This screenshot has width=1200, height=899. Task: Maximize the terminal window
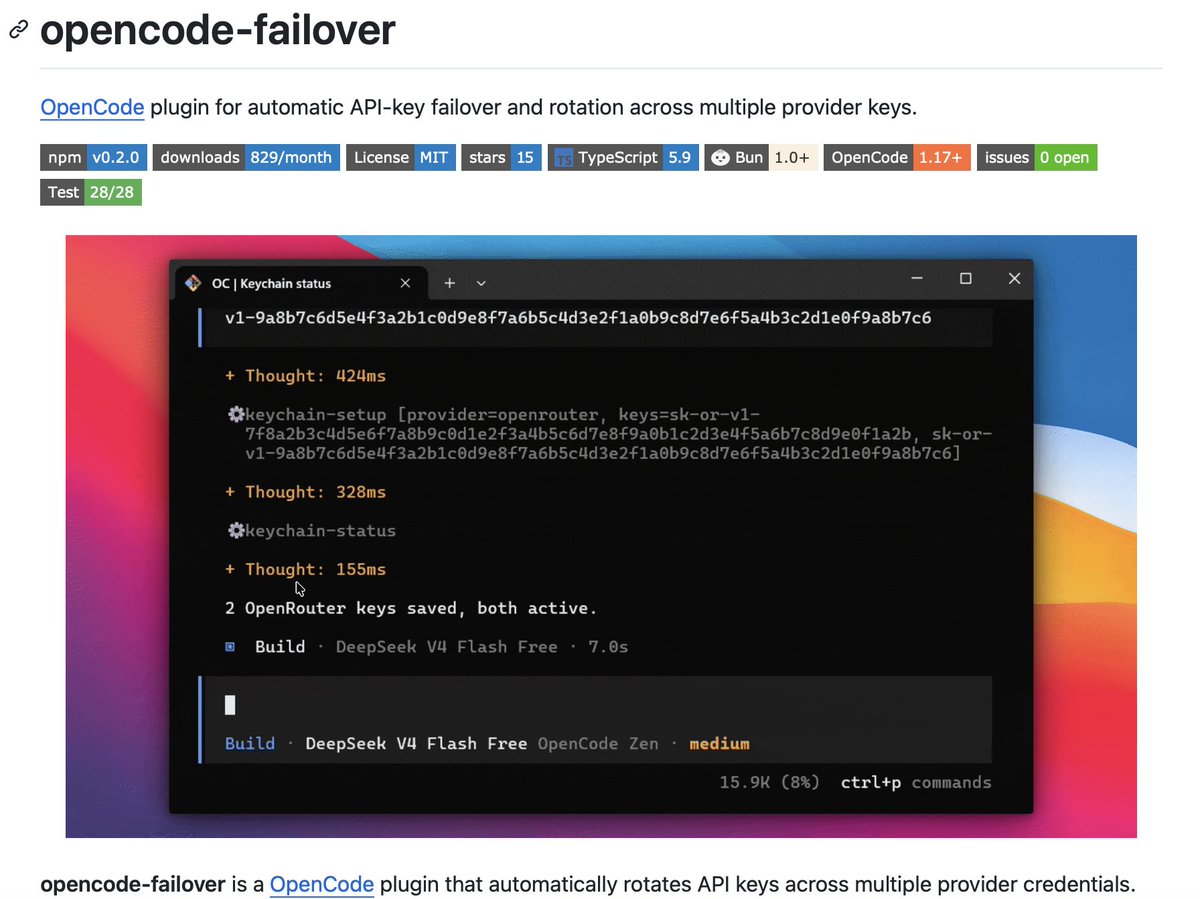pyautogui.click(x=965, y=279)
